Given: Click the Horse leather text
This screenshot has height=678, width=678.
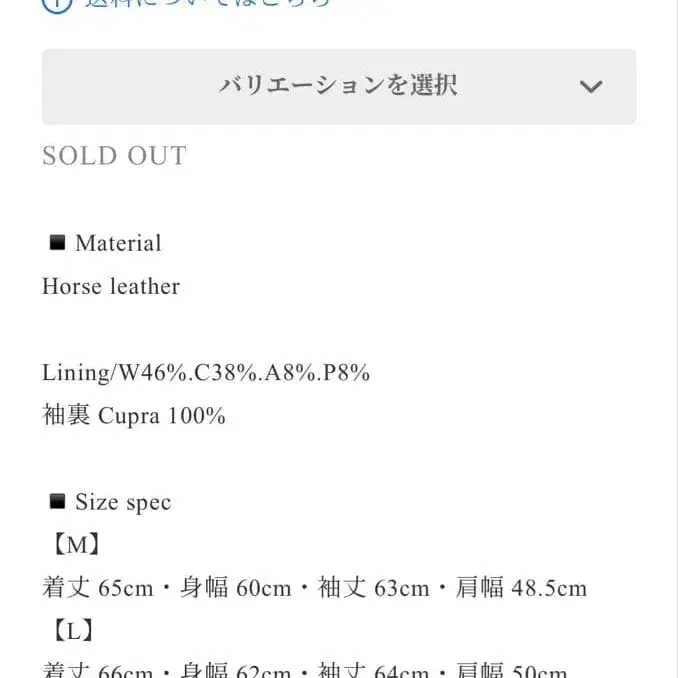Looking at the screenshot, I should click(111, 286).
